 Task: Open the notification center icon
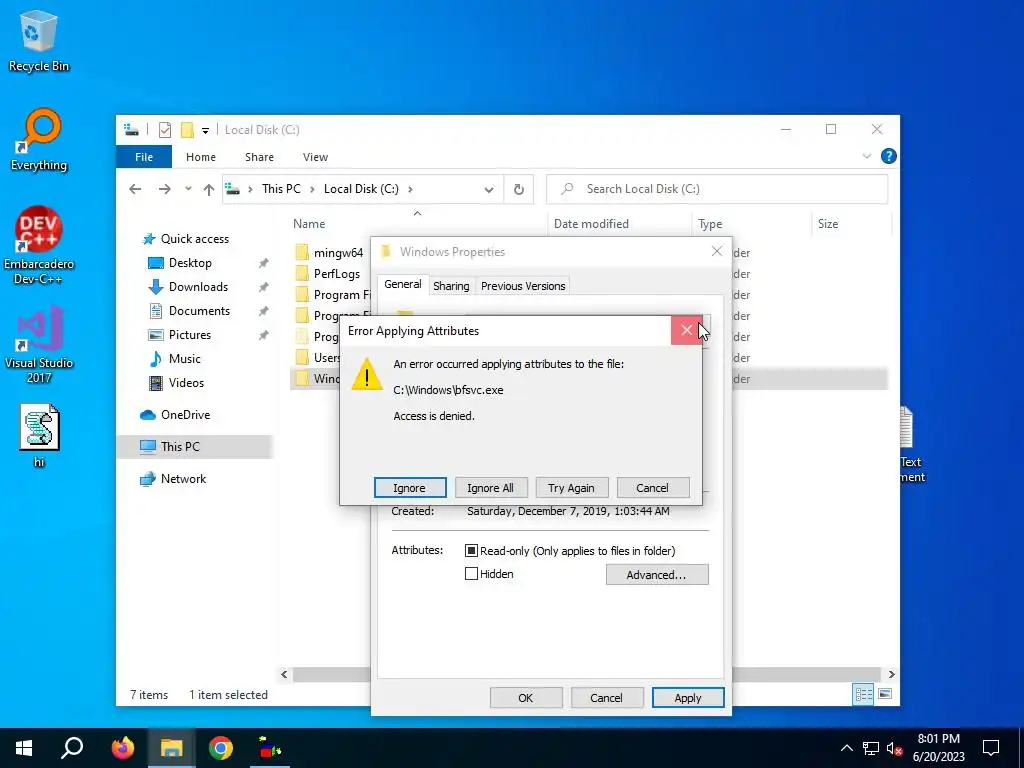point(991,748)
